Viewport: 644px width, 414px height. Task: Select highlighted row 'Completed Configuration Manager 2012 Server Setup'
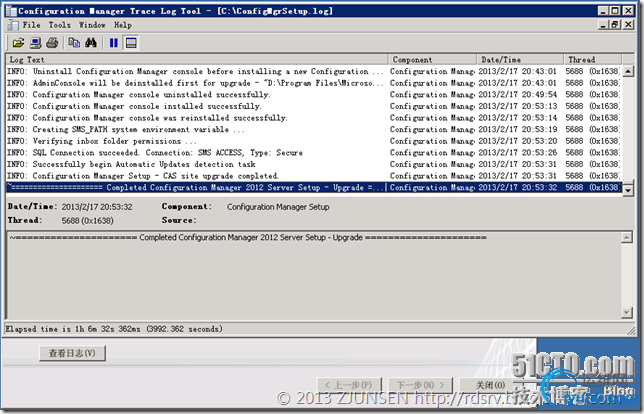tap(314, 188)
